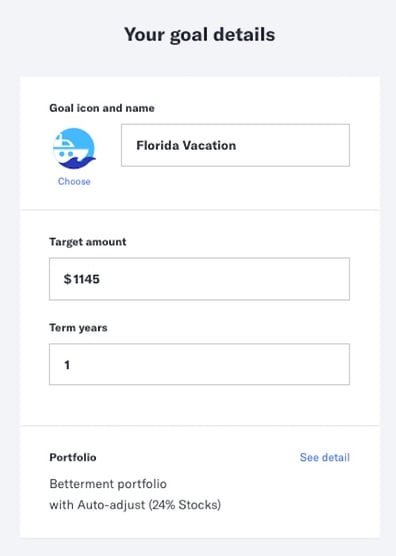Click the Portfolio section heading
The image size is (396, 556).
tap(73, 457)
